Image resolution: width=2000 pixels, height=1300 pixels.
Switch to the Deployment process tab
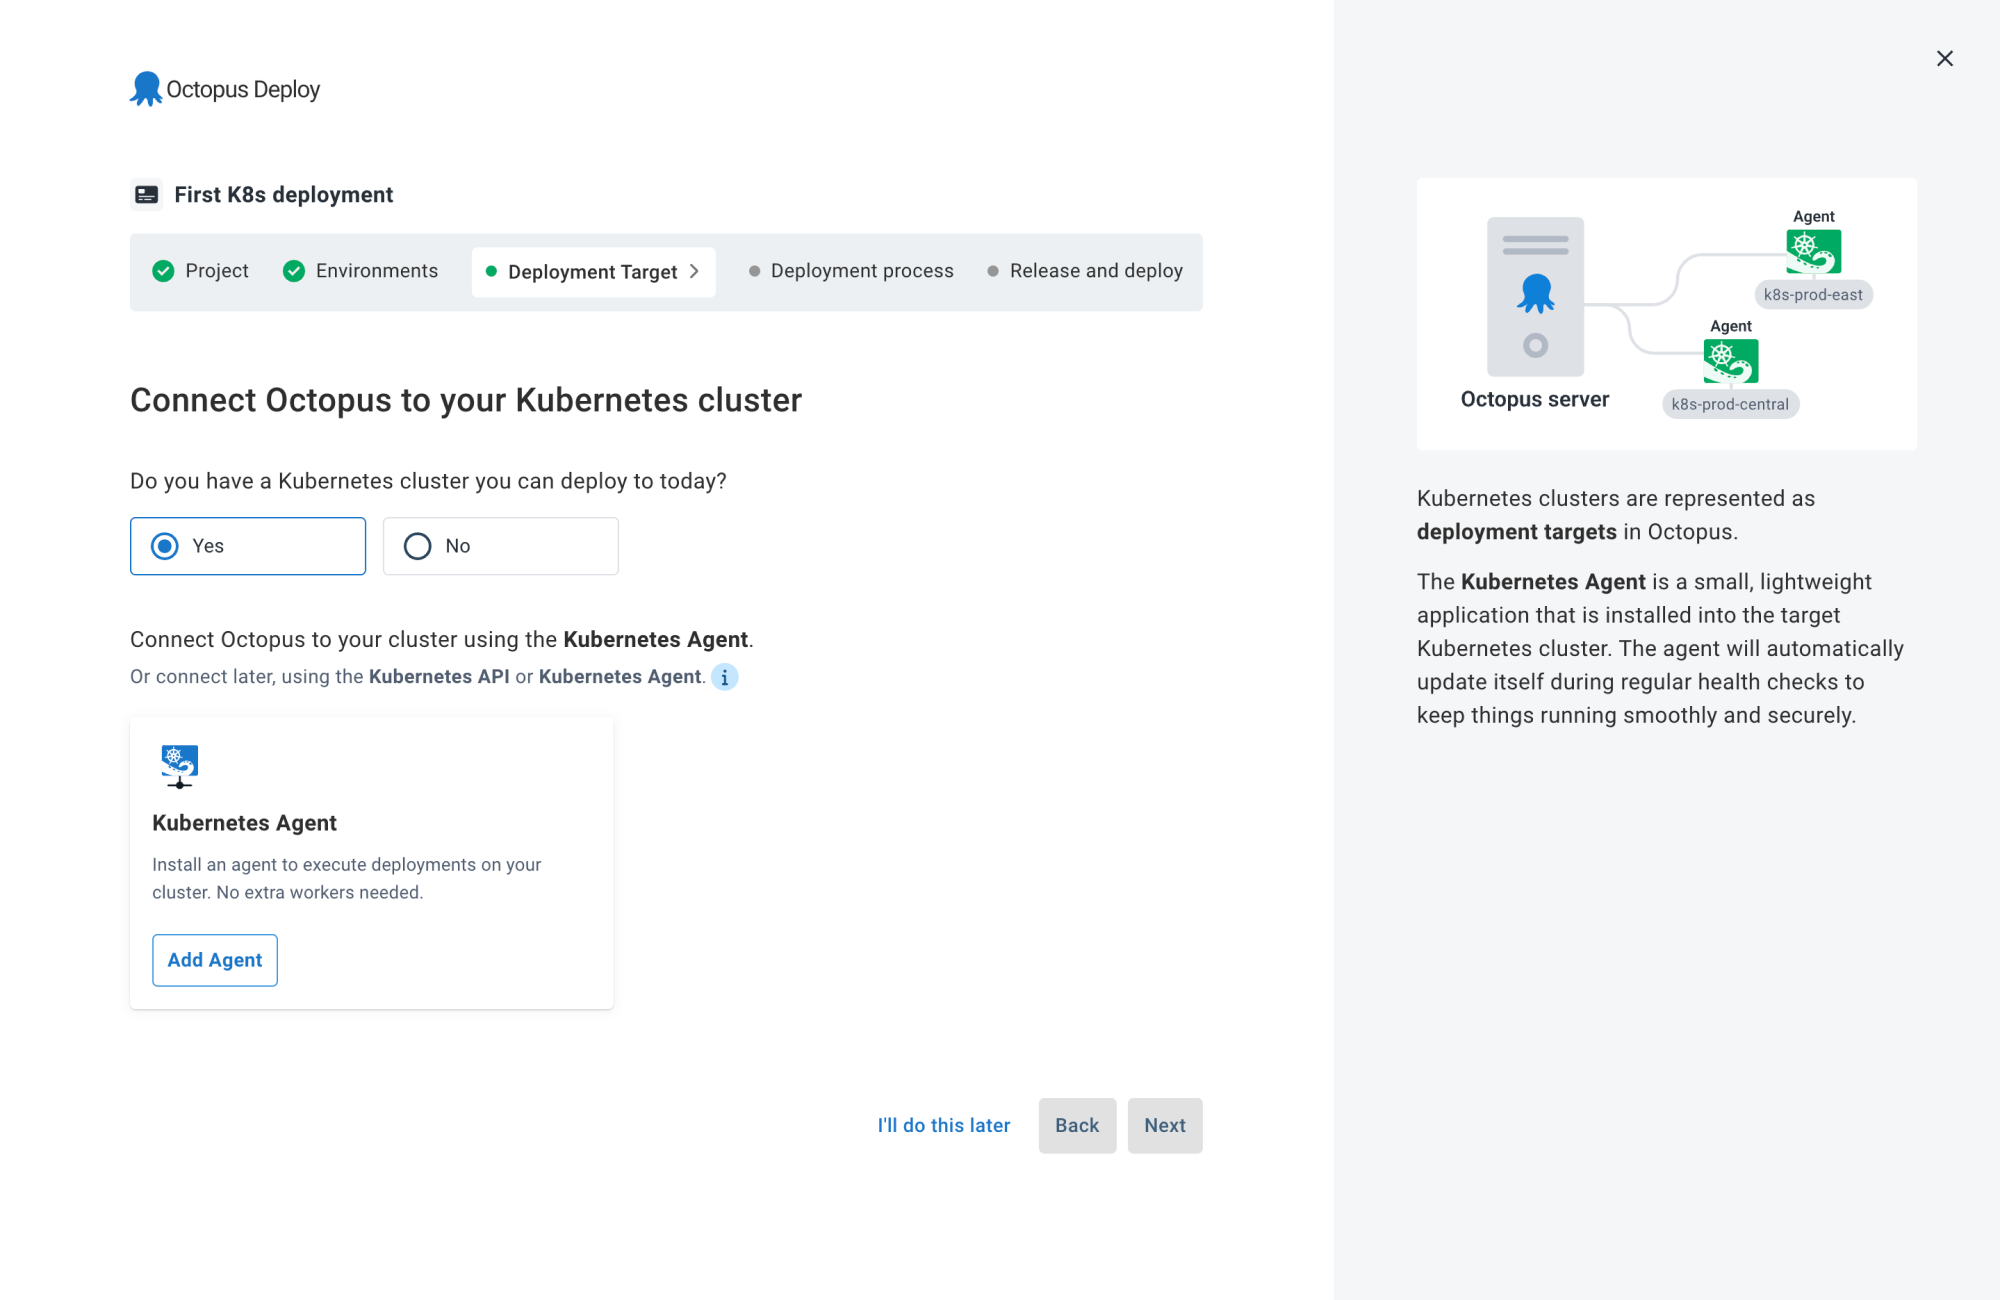[860, 271]
